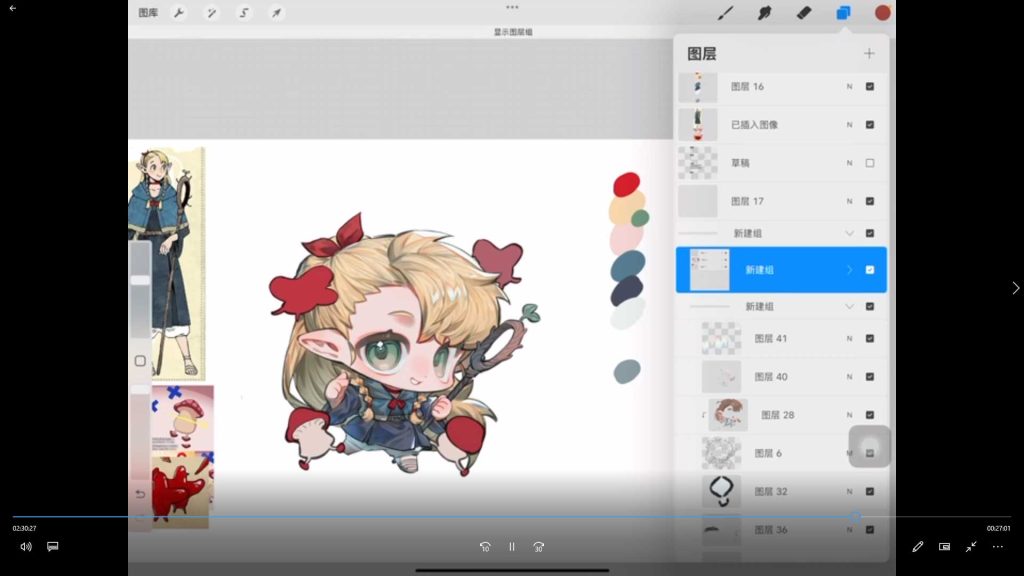
Task: Collapse the 新建组 group below 图层 17
Action: pyautogui.click(x=850, y=233)
